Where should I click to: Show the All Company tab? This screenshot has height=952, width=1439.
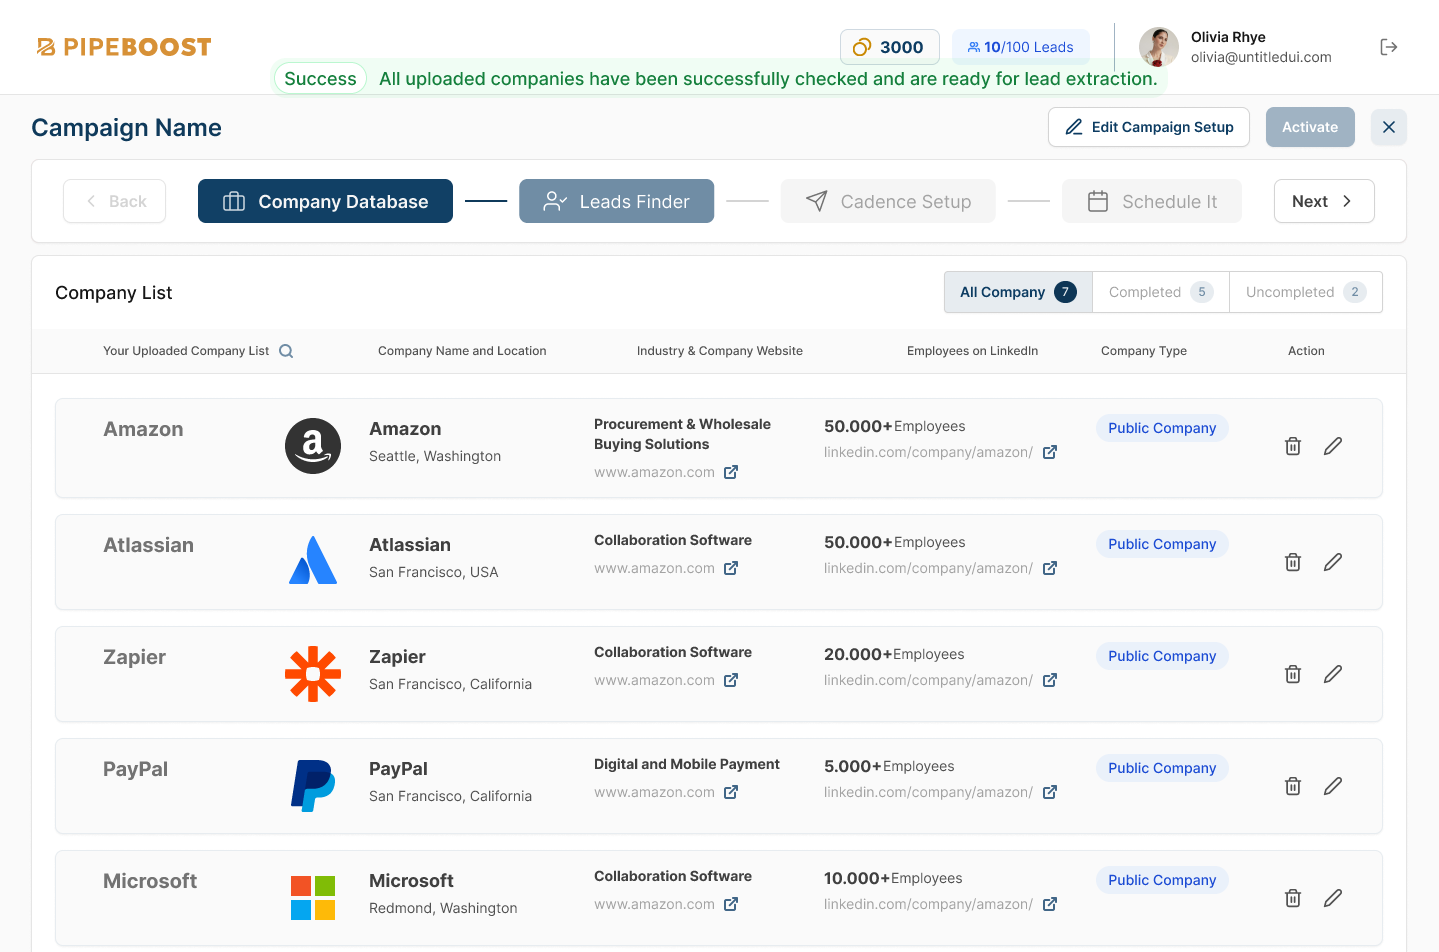[1018, 292]
